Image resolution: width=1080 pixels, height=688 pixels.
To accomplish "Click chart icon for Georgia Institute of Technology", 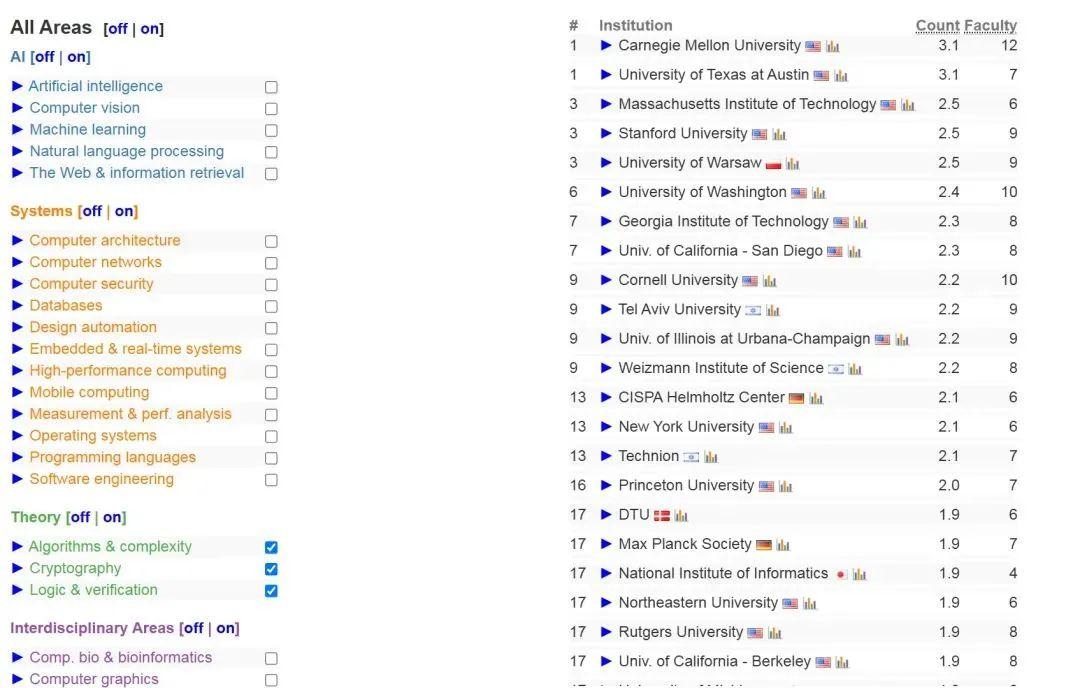I will click(860, 222).
